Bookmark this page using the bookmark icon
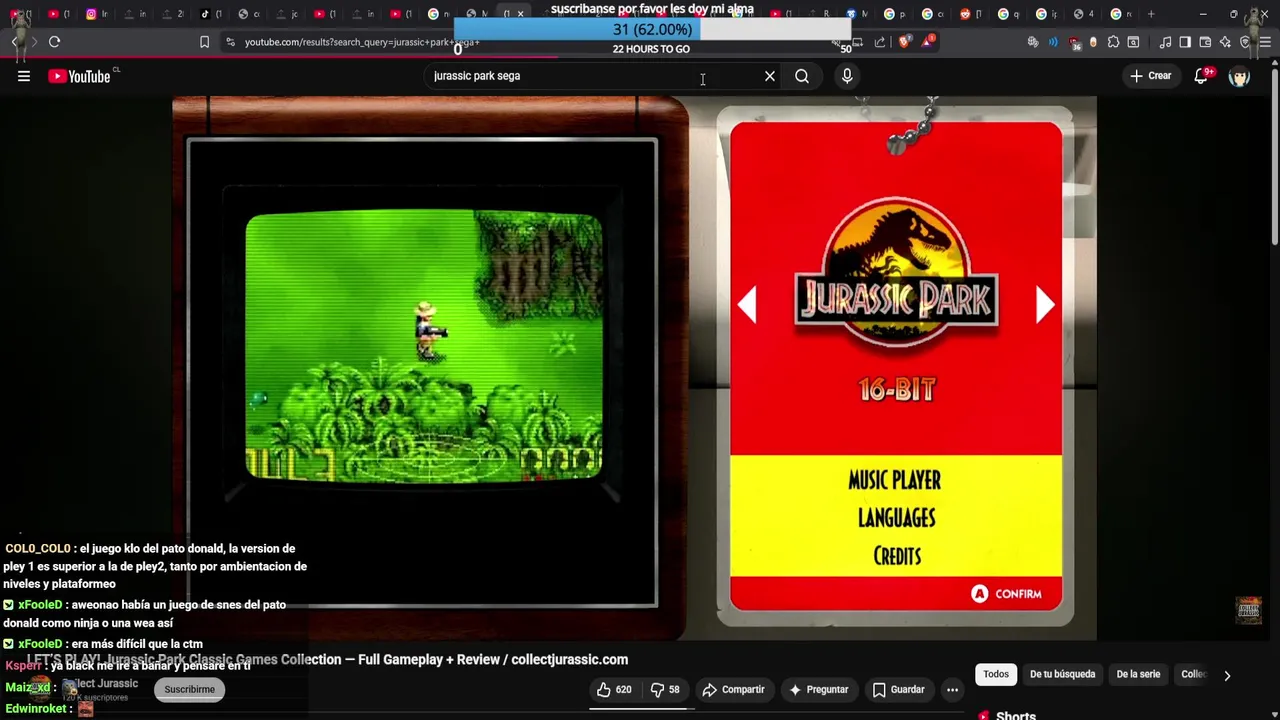The image size is (1280, 720). pyautogui.click(x=204, y=42)
